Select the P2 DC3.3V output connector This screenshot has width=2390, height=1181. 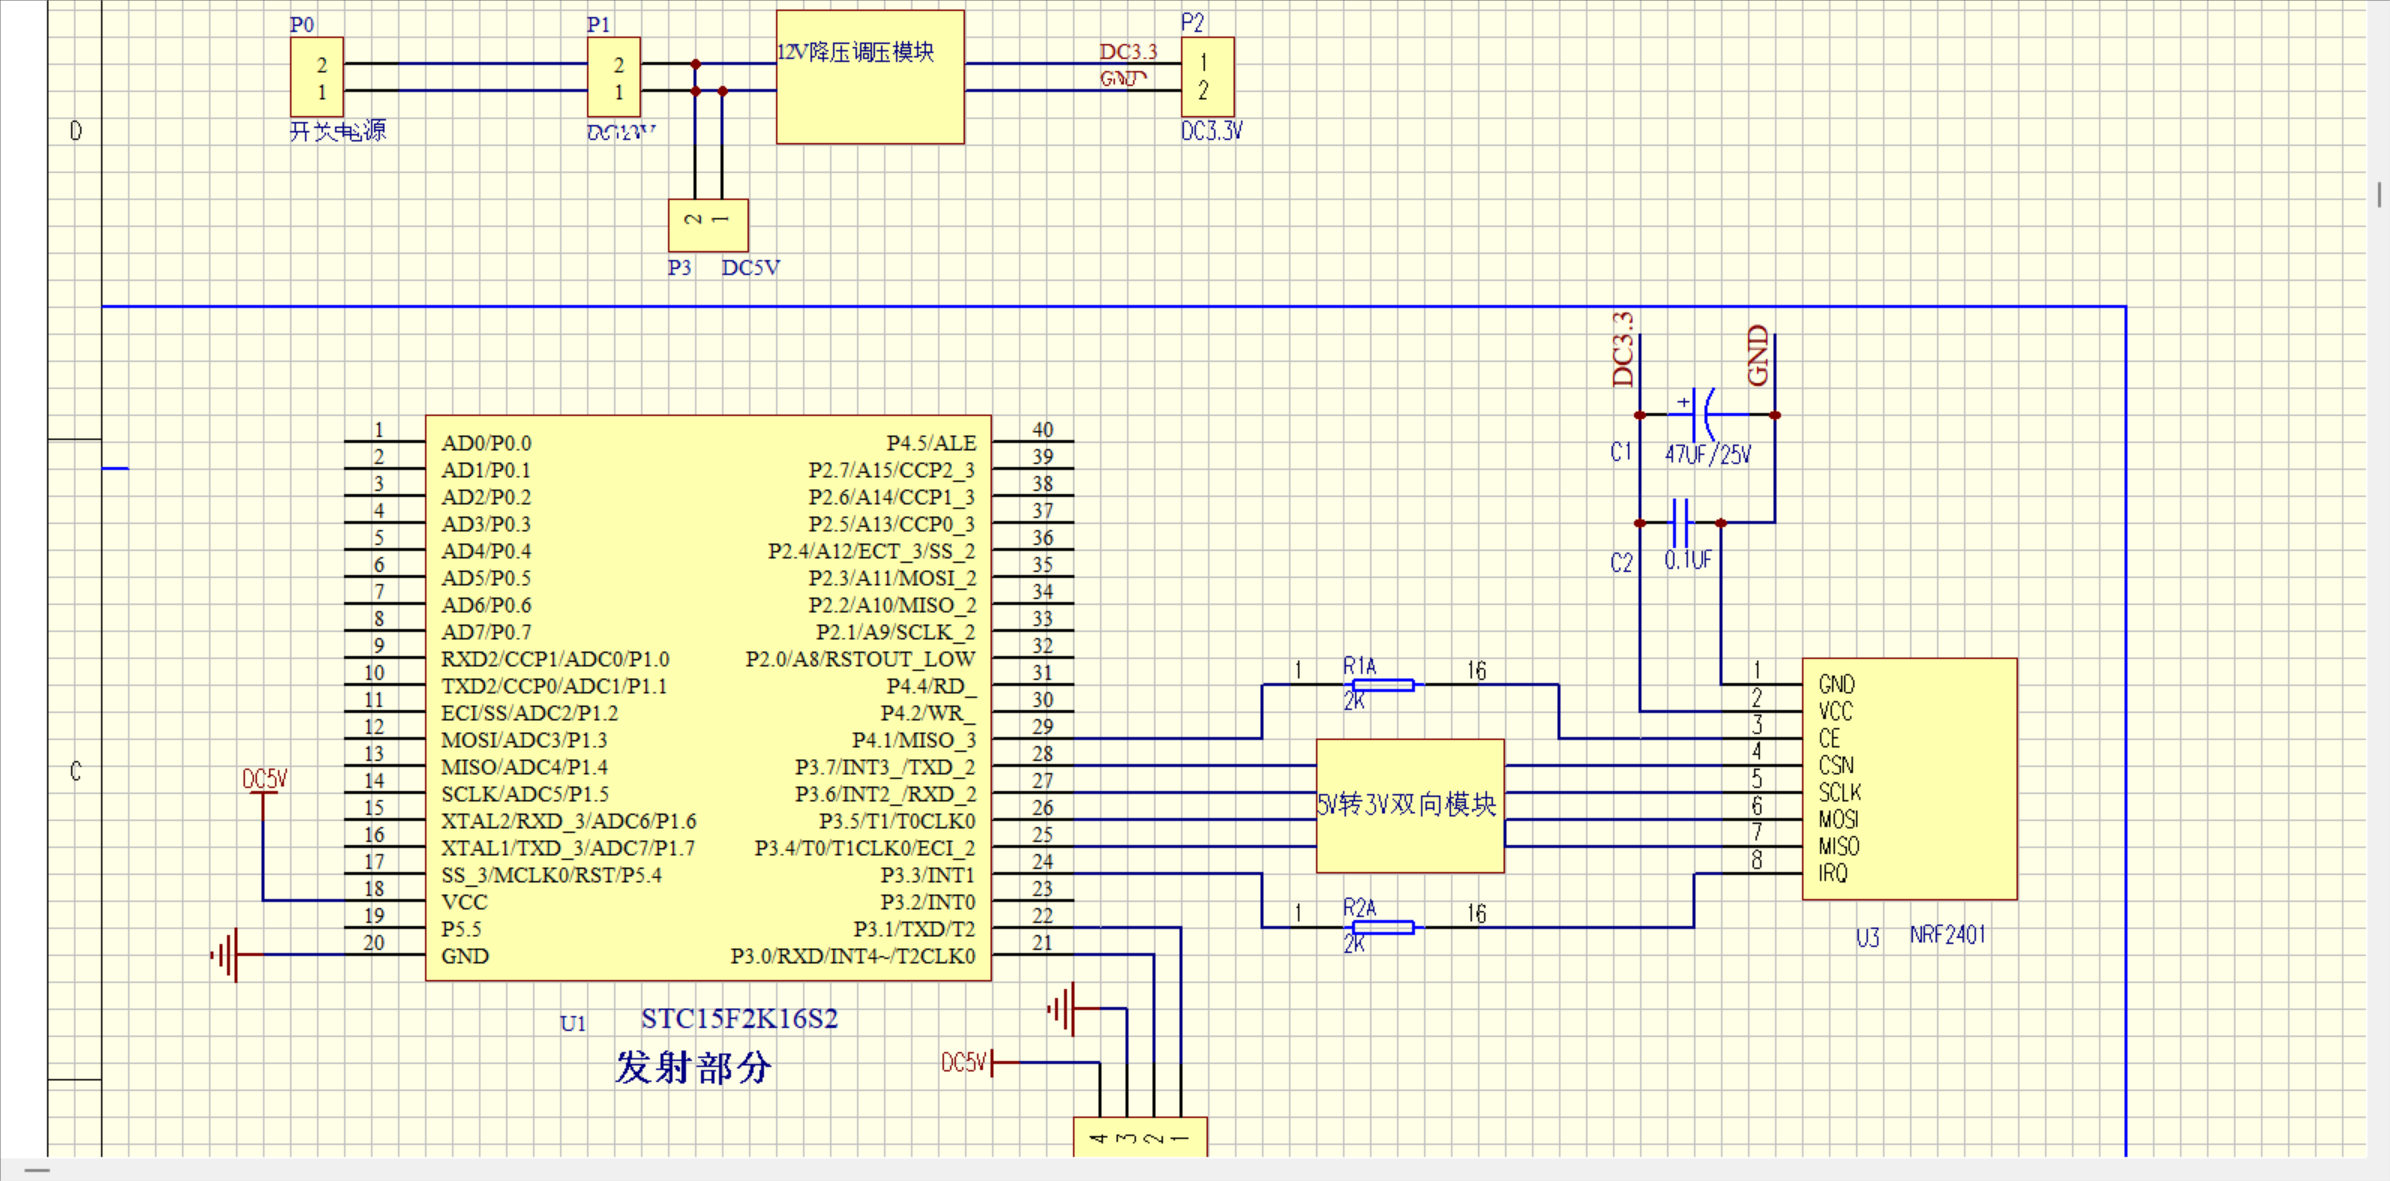1207,77
